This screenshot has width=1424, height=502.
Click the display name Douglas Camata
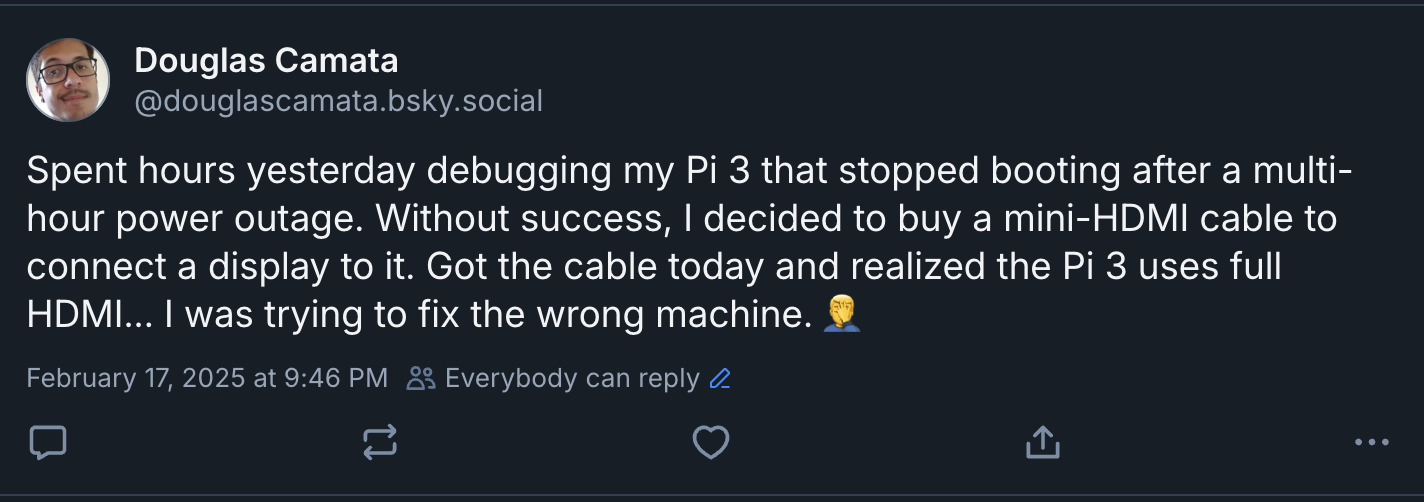[266, 61]
